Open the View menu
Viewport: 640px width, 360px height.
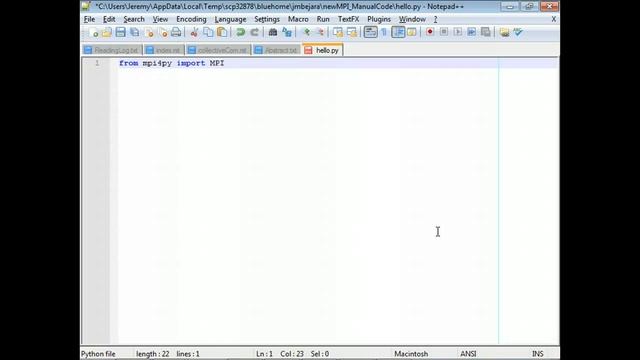coord(160,19)
